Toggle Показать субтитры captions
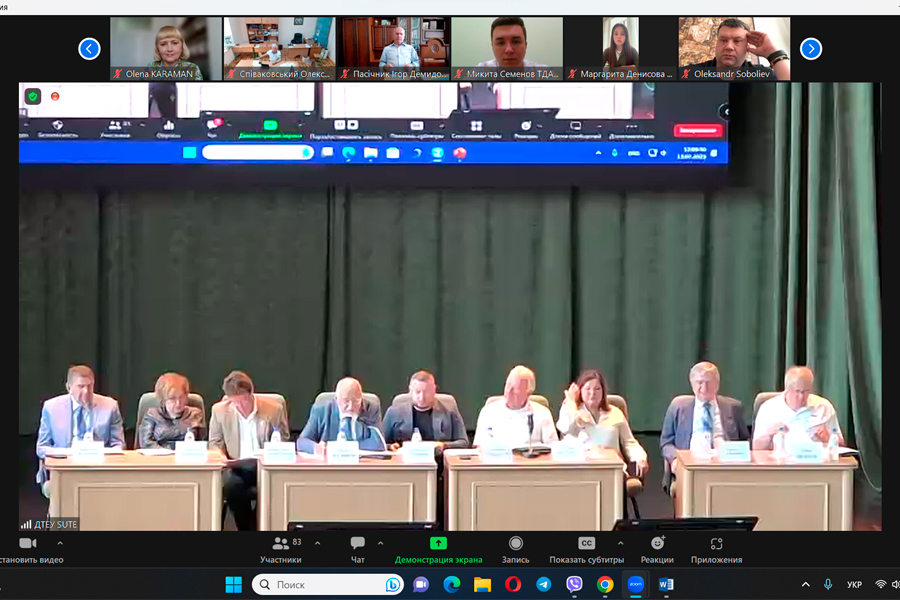900x600 pixels. click(x=587, y=549)
